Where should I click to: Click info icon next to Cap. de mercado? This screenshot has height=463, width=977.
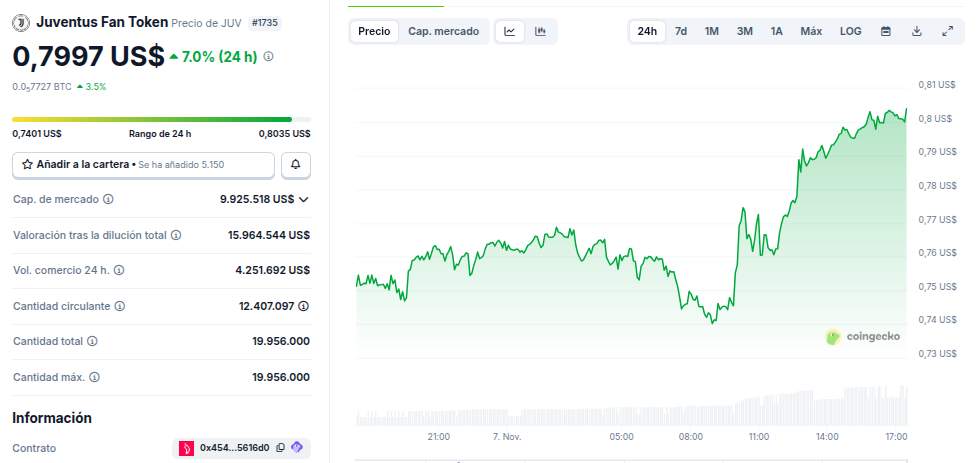click(x=108, y=200)
